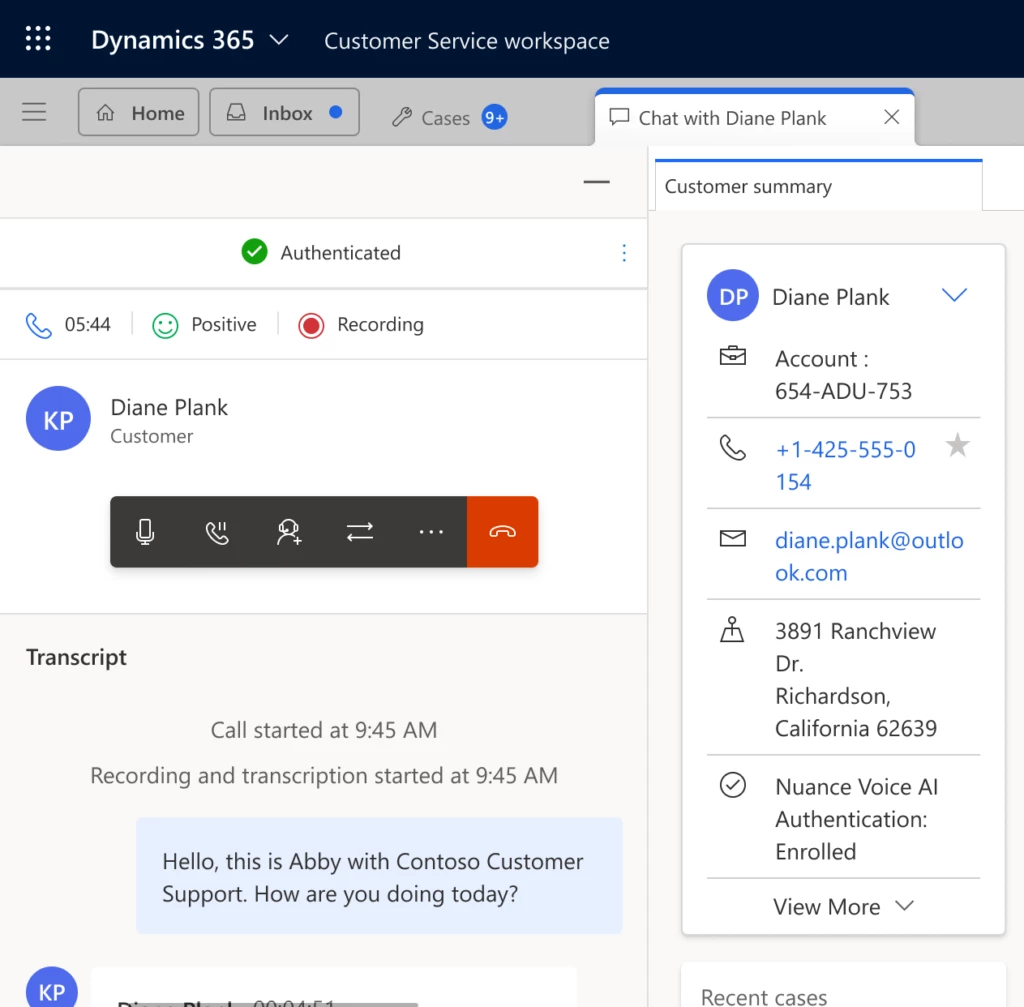The height and width of the screenshot is (1007, 1024).
Task: Open the site map hamburger menu
Action: pos(34,111)
